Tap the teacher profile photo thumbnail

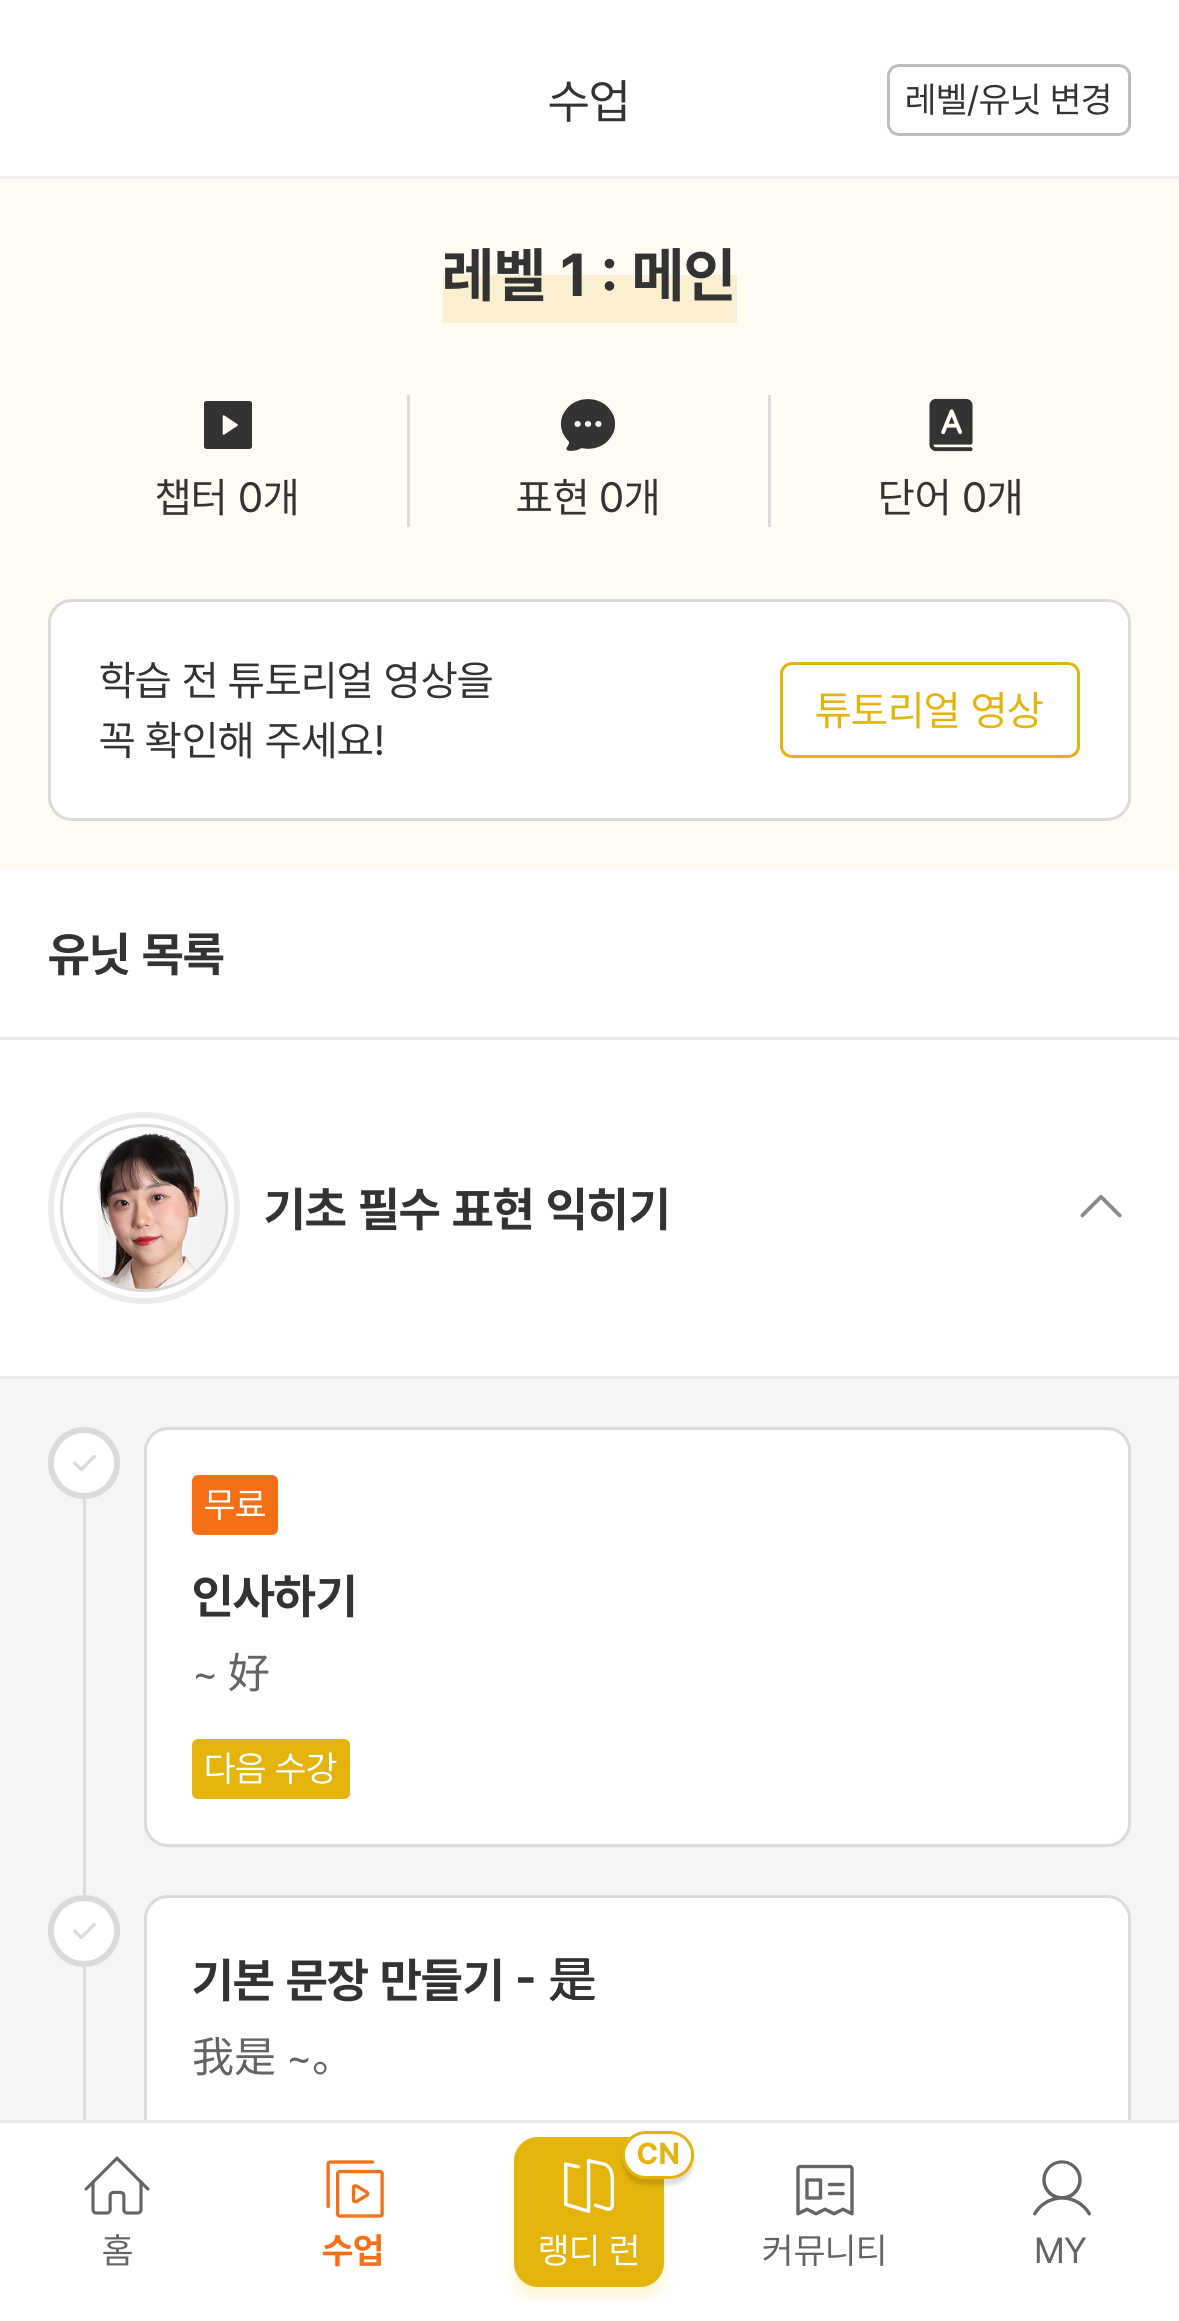(x=144, y=1208)
